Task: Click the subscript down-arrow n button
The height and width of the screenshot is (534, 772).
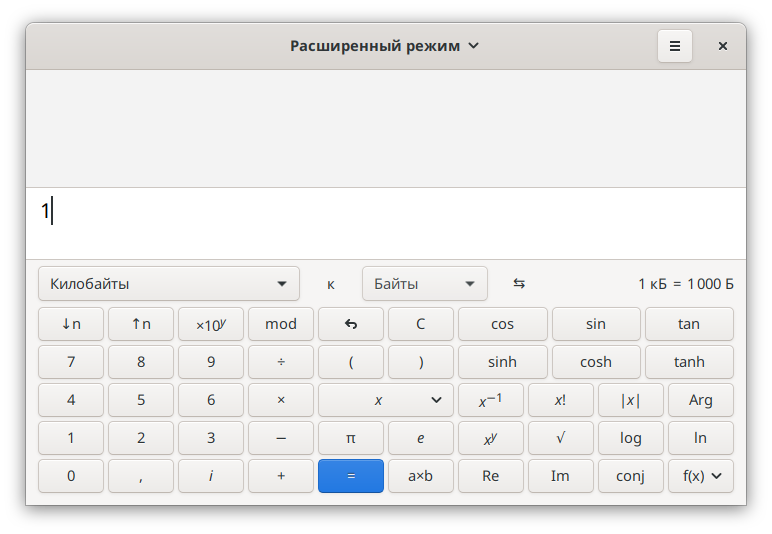Action: (71, 324)
